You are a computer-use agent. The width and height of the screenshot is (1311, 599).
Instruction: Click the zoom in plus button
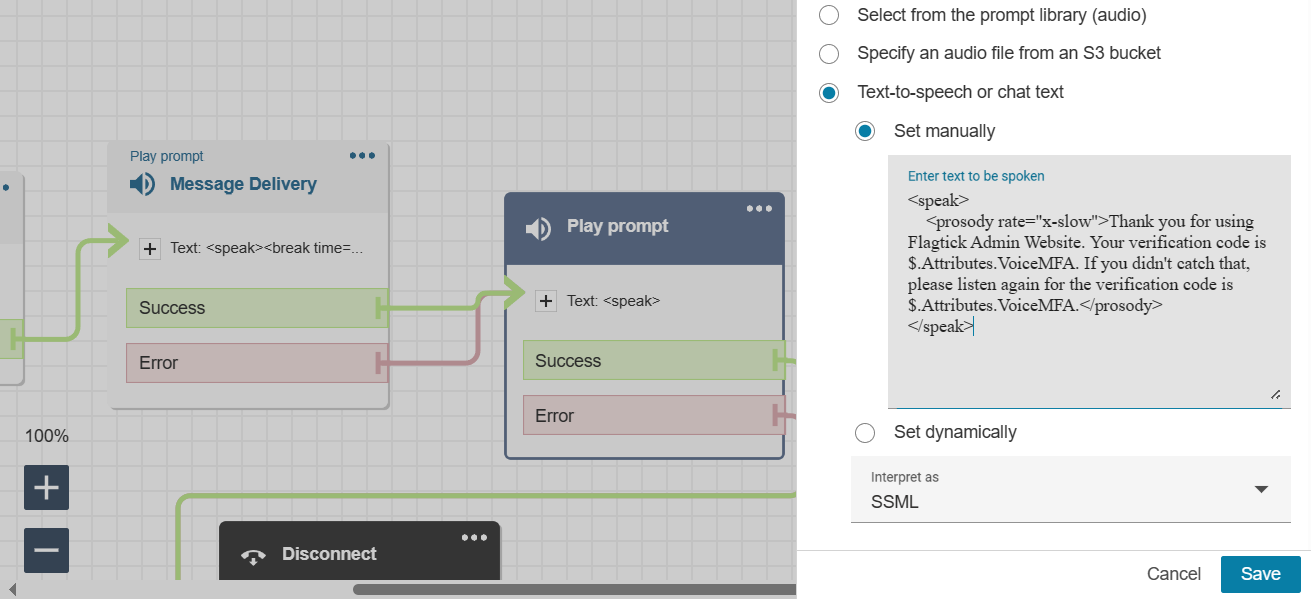tap(46, 488)
